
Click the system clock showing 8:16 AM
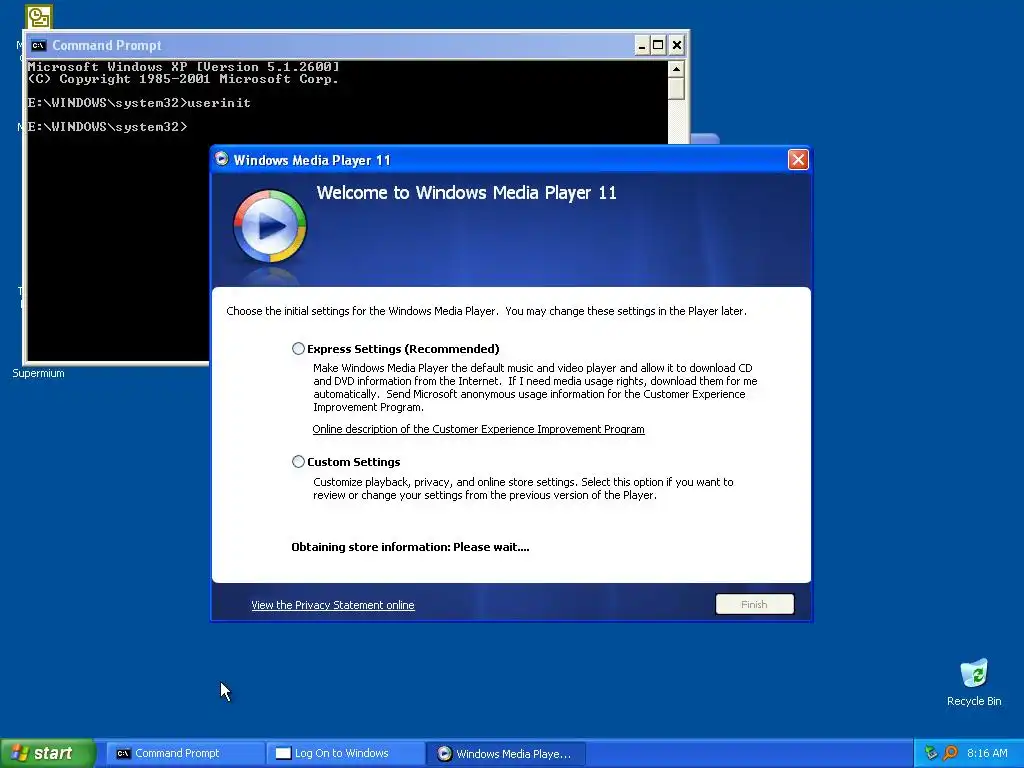pos(987,753)
